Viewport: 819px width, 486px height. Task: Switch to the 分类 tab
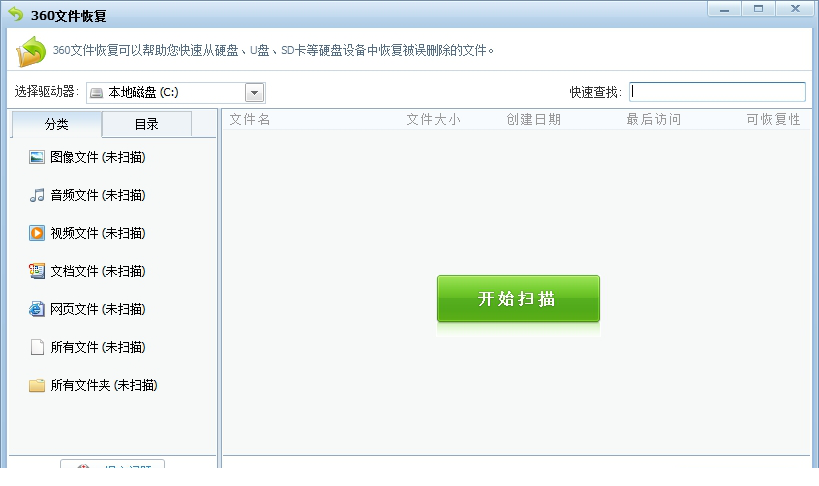point(56,124)
